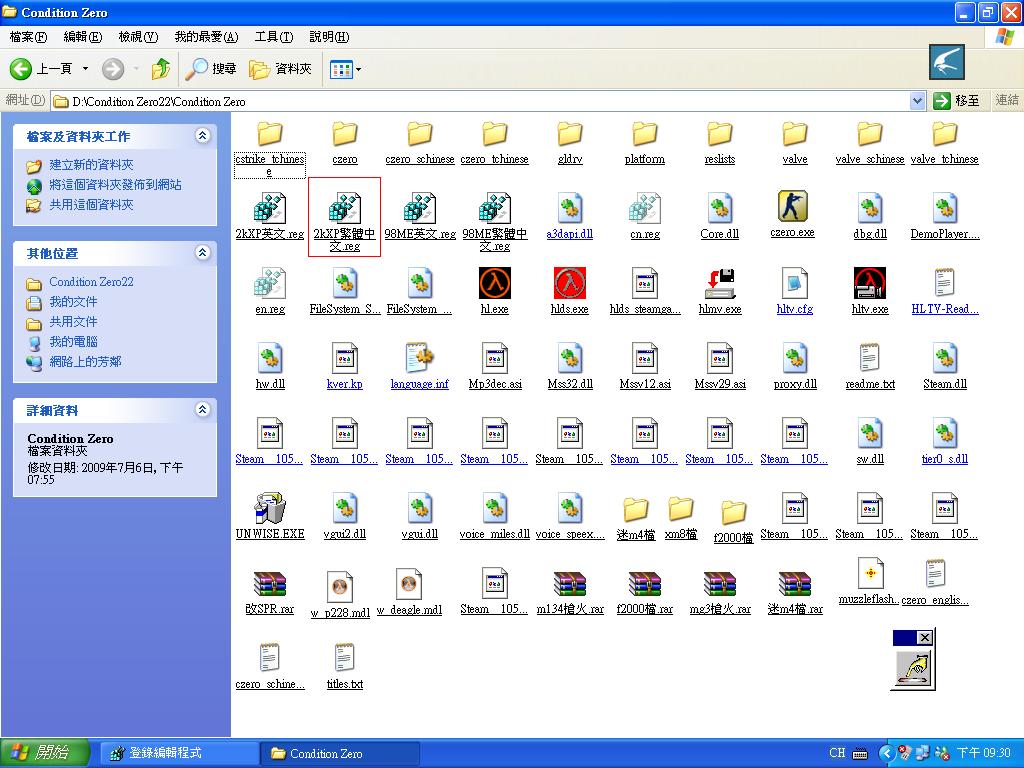
Task: Click the Condition Zero taskbar button
Action: coord(340,753)
